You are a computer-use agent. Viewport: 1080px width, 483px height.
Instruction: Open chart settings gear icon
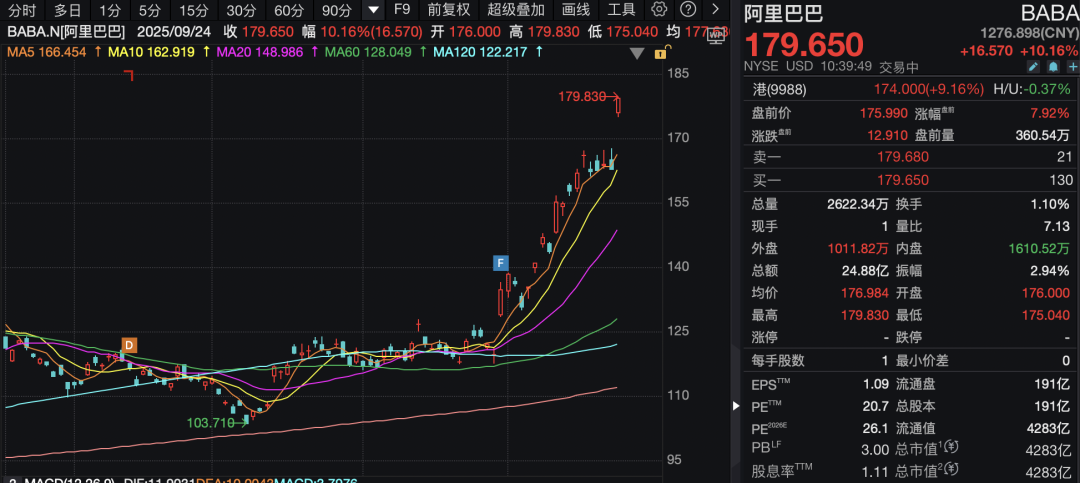[x=659, y=10]
